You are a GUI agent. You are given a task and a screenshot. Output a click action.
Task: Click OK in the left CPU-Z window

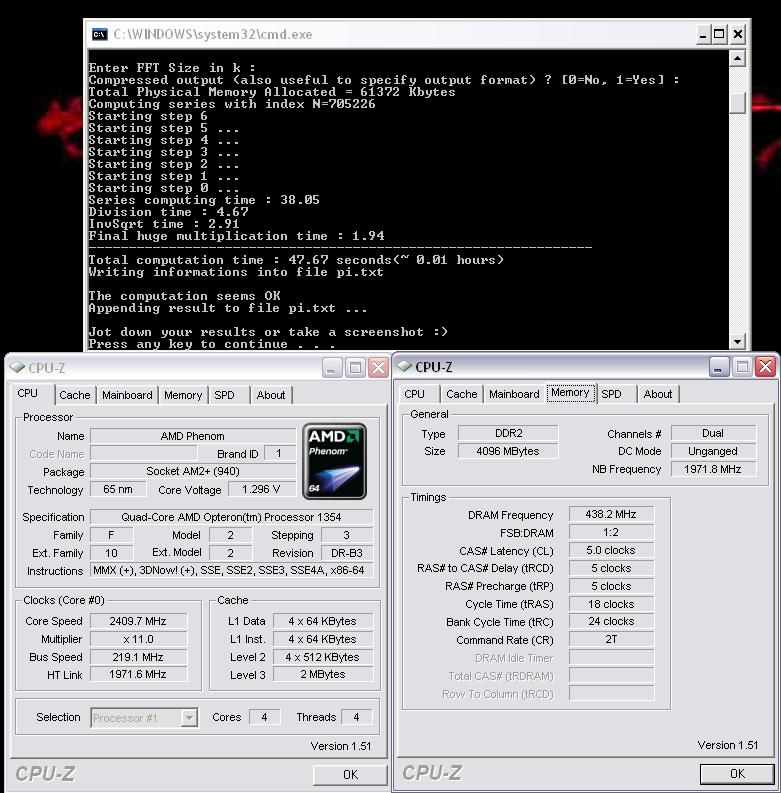(x=350, y=774)
